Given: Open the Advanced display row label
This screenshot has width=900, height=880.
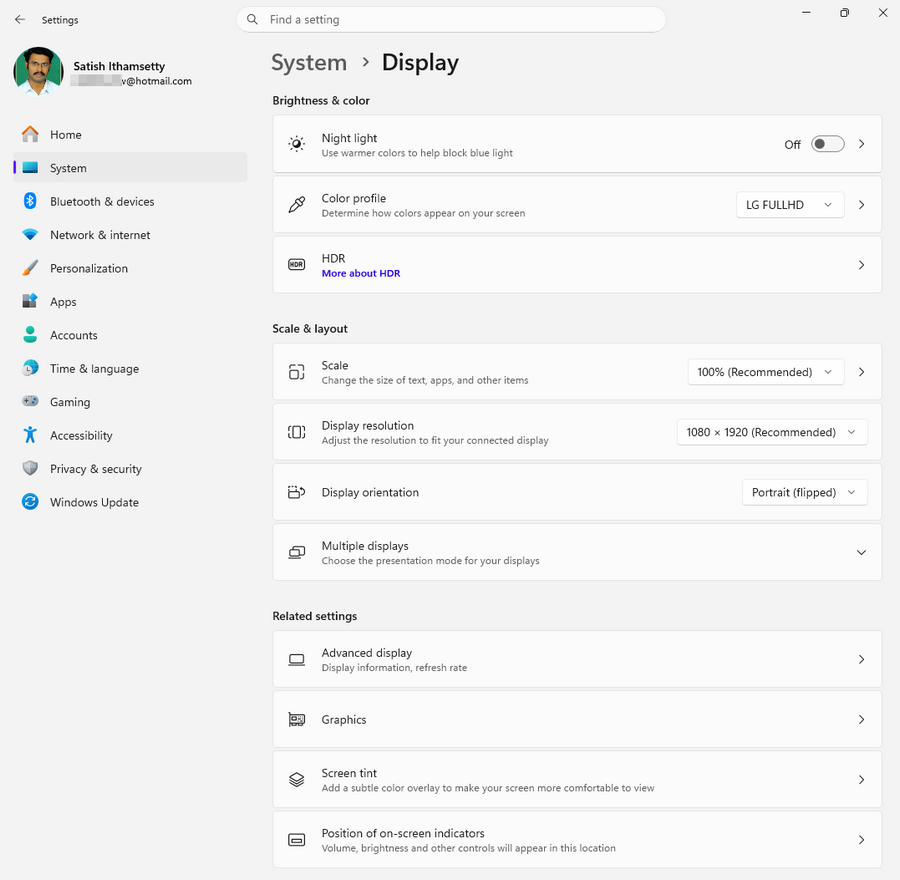Looking at the screenshot, I should pyautogui.click(x=367, y=653).
